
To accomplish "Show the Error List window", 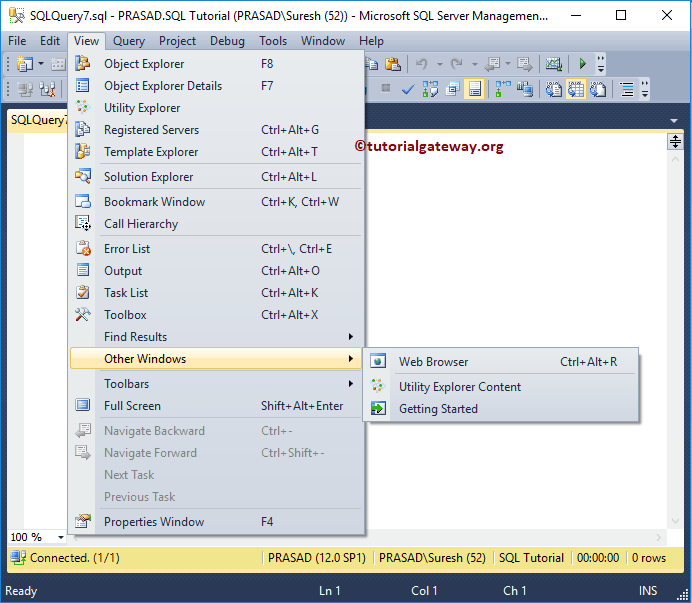I will (217, 249).
